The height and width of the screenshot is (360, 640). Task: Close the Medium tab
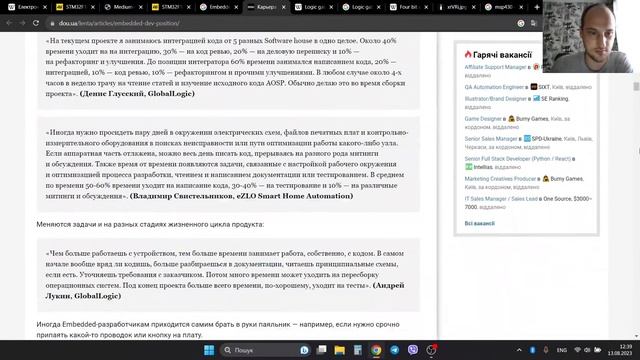pyautogui.click(x=141, y=7)
